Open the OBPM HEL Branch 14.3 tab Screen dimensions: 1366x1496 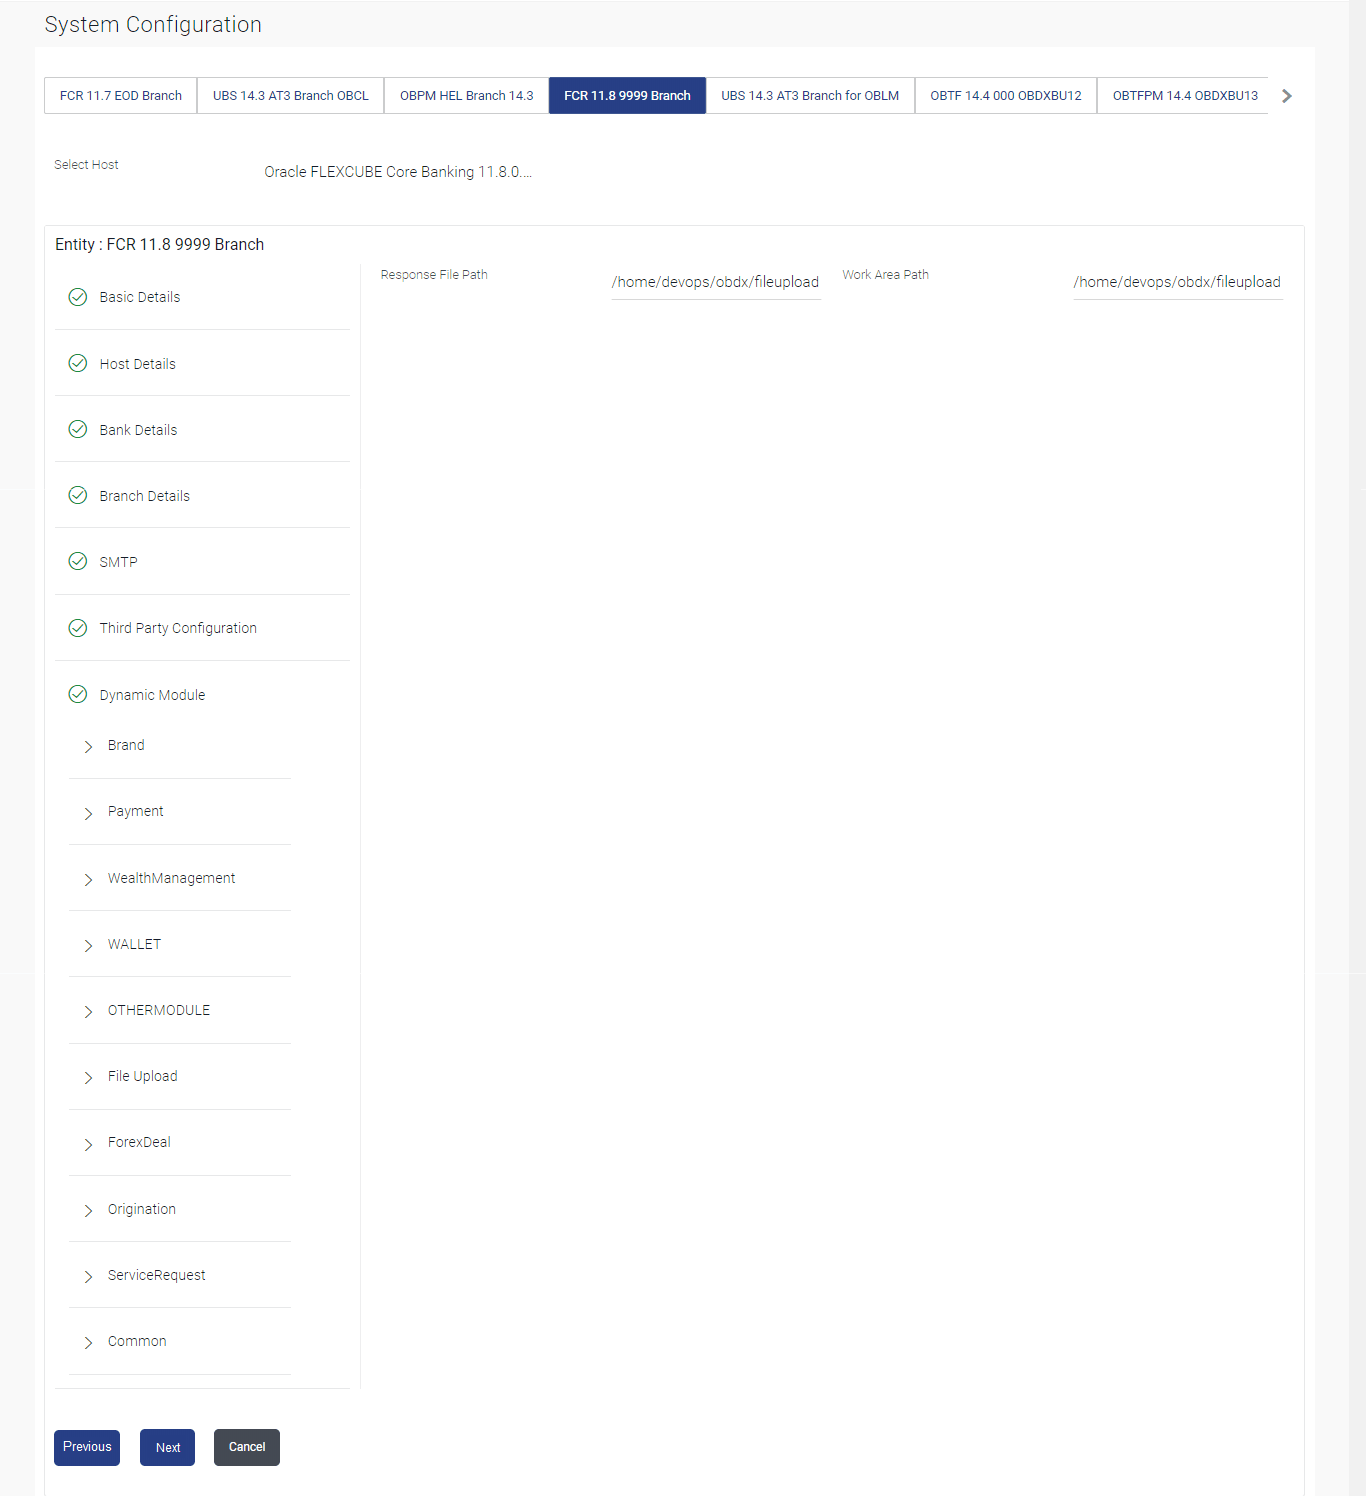click(466, 96)
